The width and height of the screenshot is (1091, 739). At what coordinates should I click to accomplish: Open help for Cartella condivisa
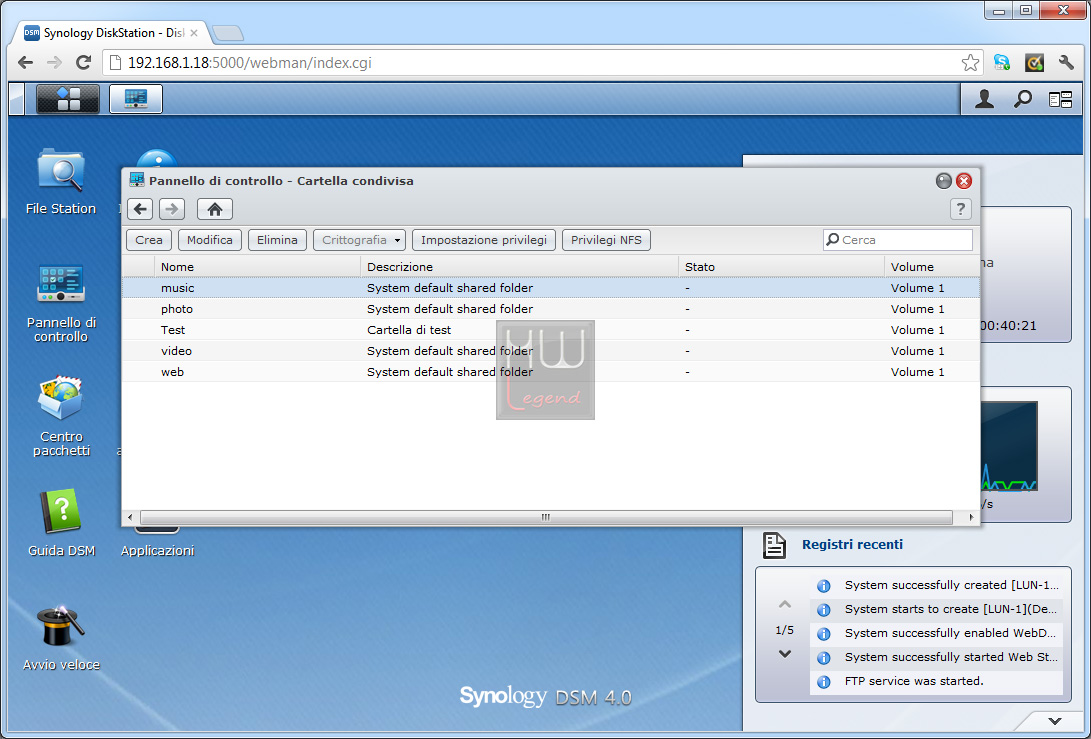(960, 209)
